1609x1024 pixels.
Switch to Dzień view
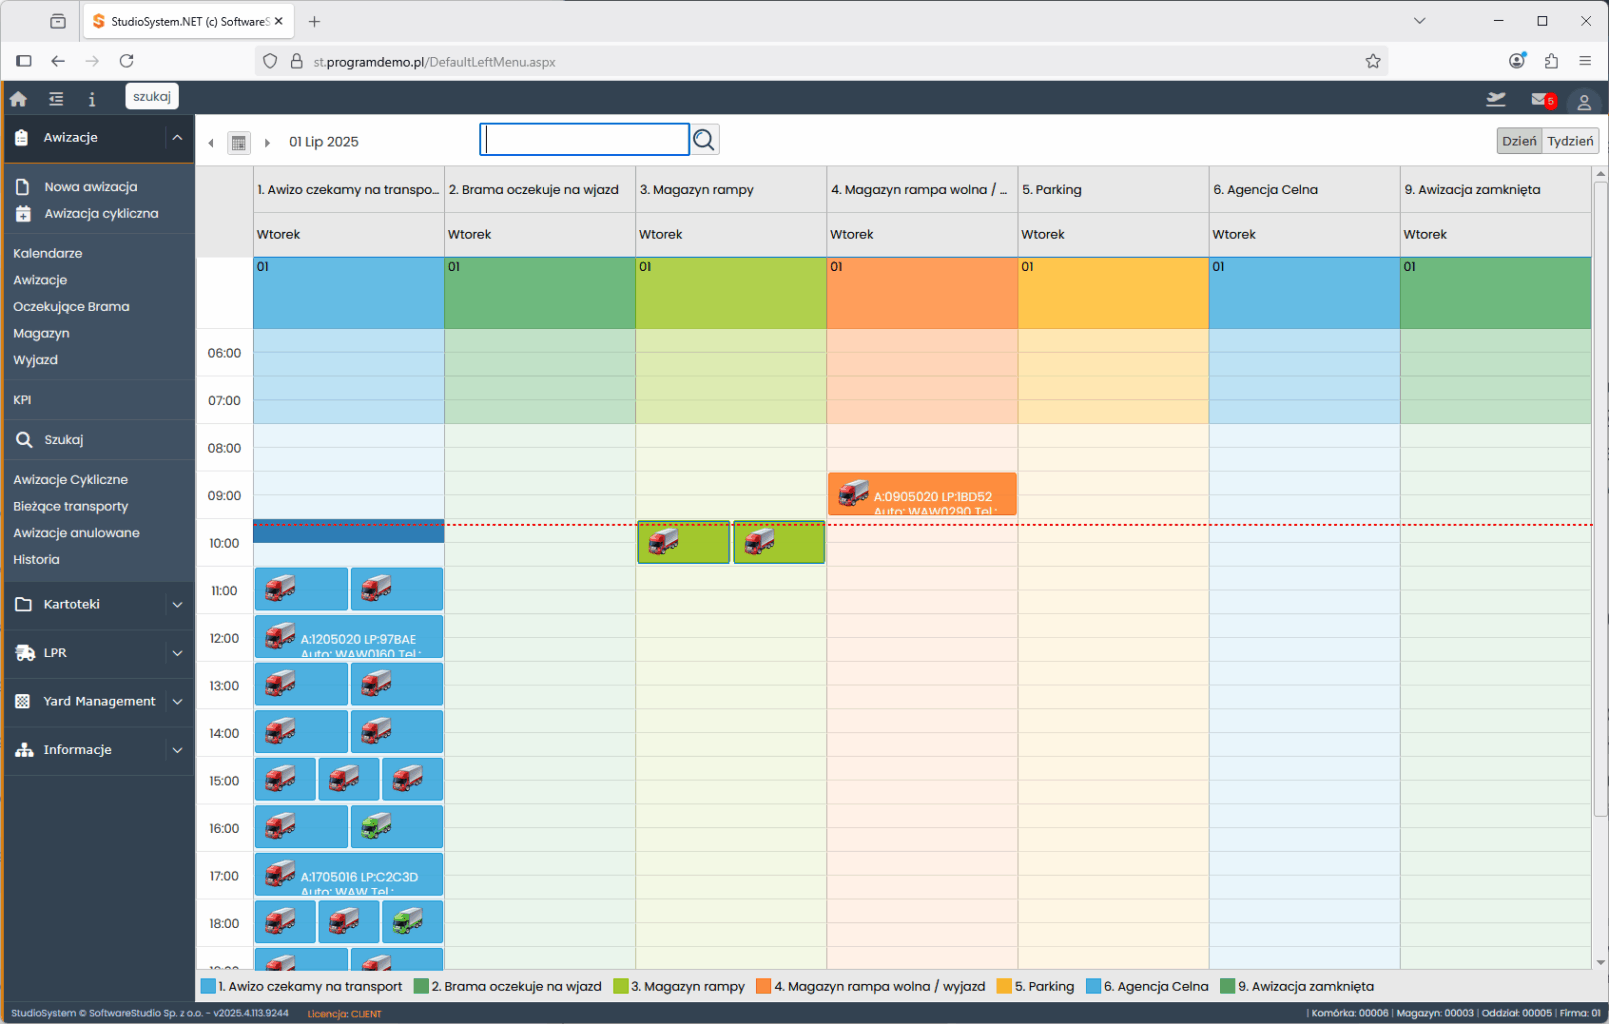click(1518, 141)
